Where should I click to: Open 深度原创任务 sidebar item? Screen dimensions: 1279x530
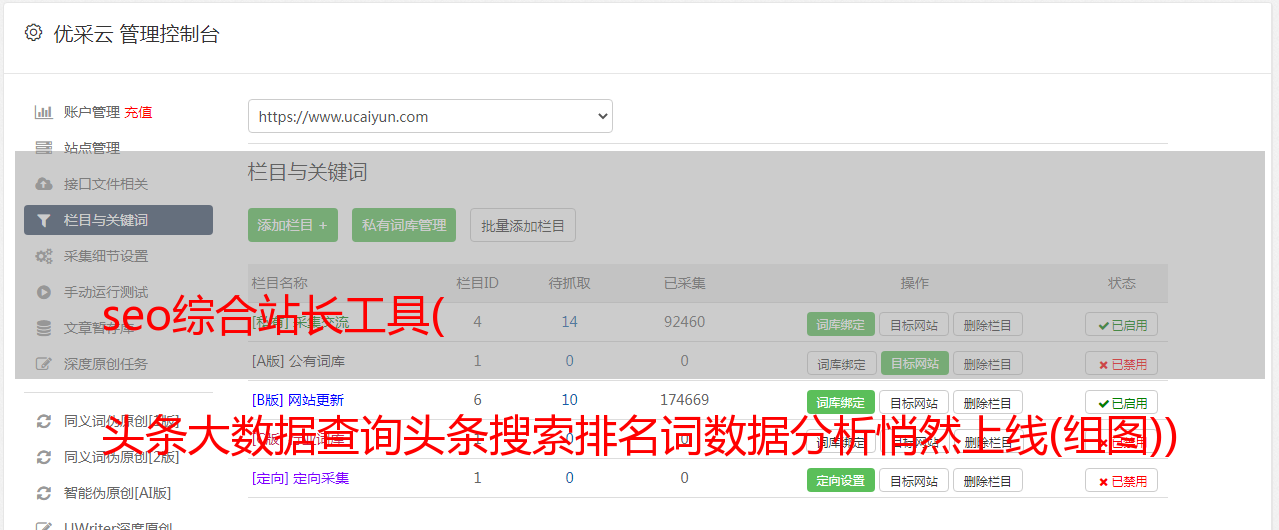(x=106, y=364)
